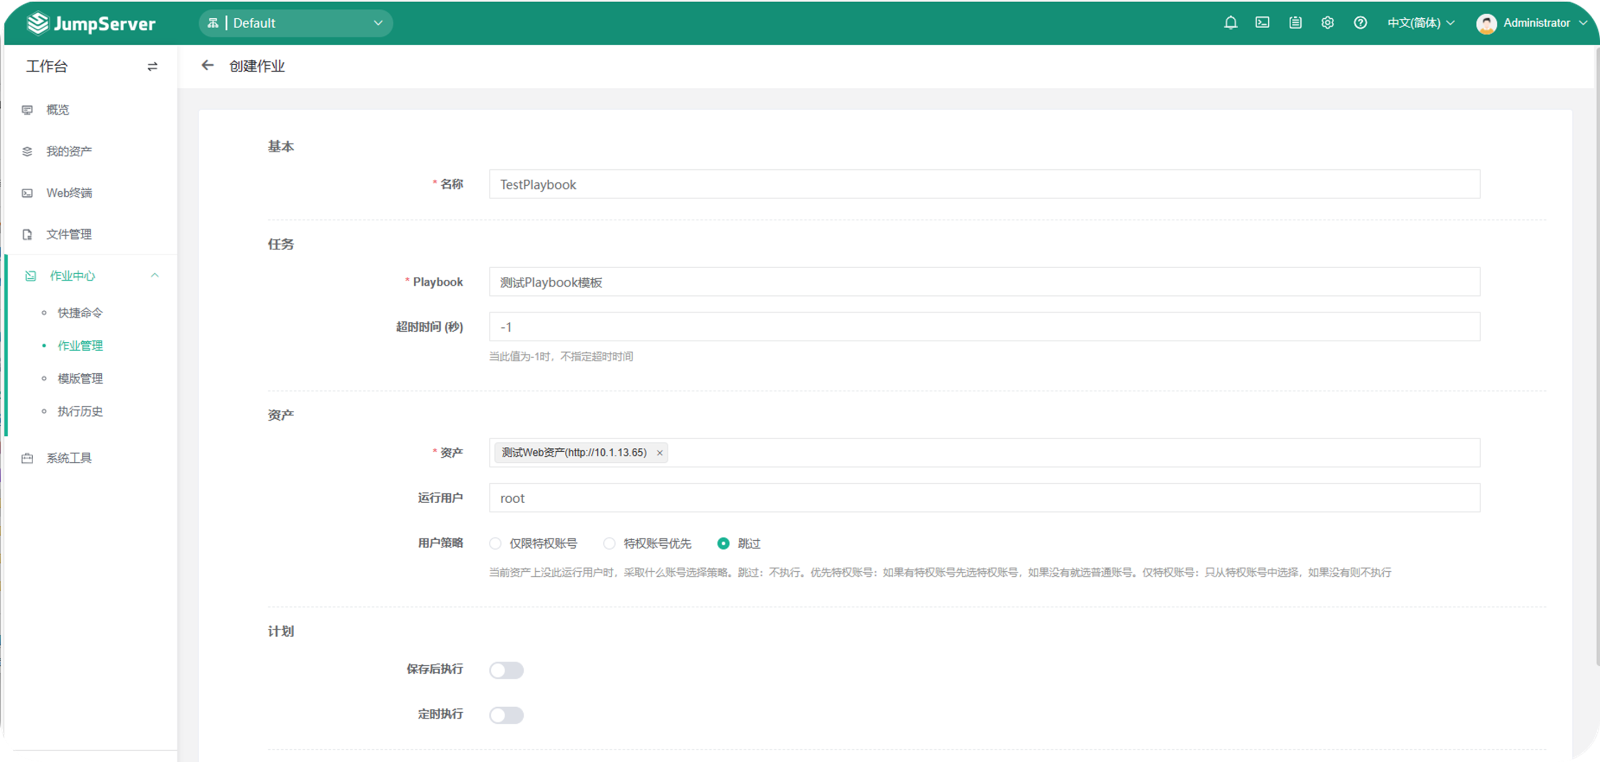Click the 名称 input field
Screen dimensions: 1600x762
[x=984, y=184]
